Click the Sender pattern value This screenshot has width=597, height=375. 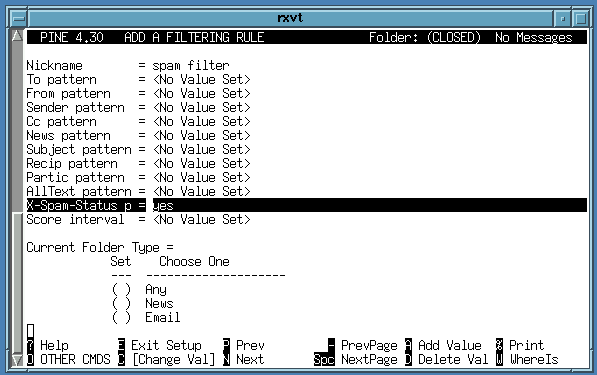(202, 108)
